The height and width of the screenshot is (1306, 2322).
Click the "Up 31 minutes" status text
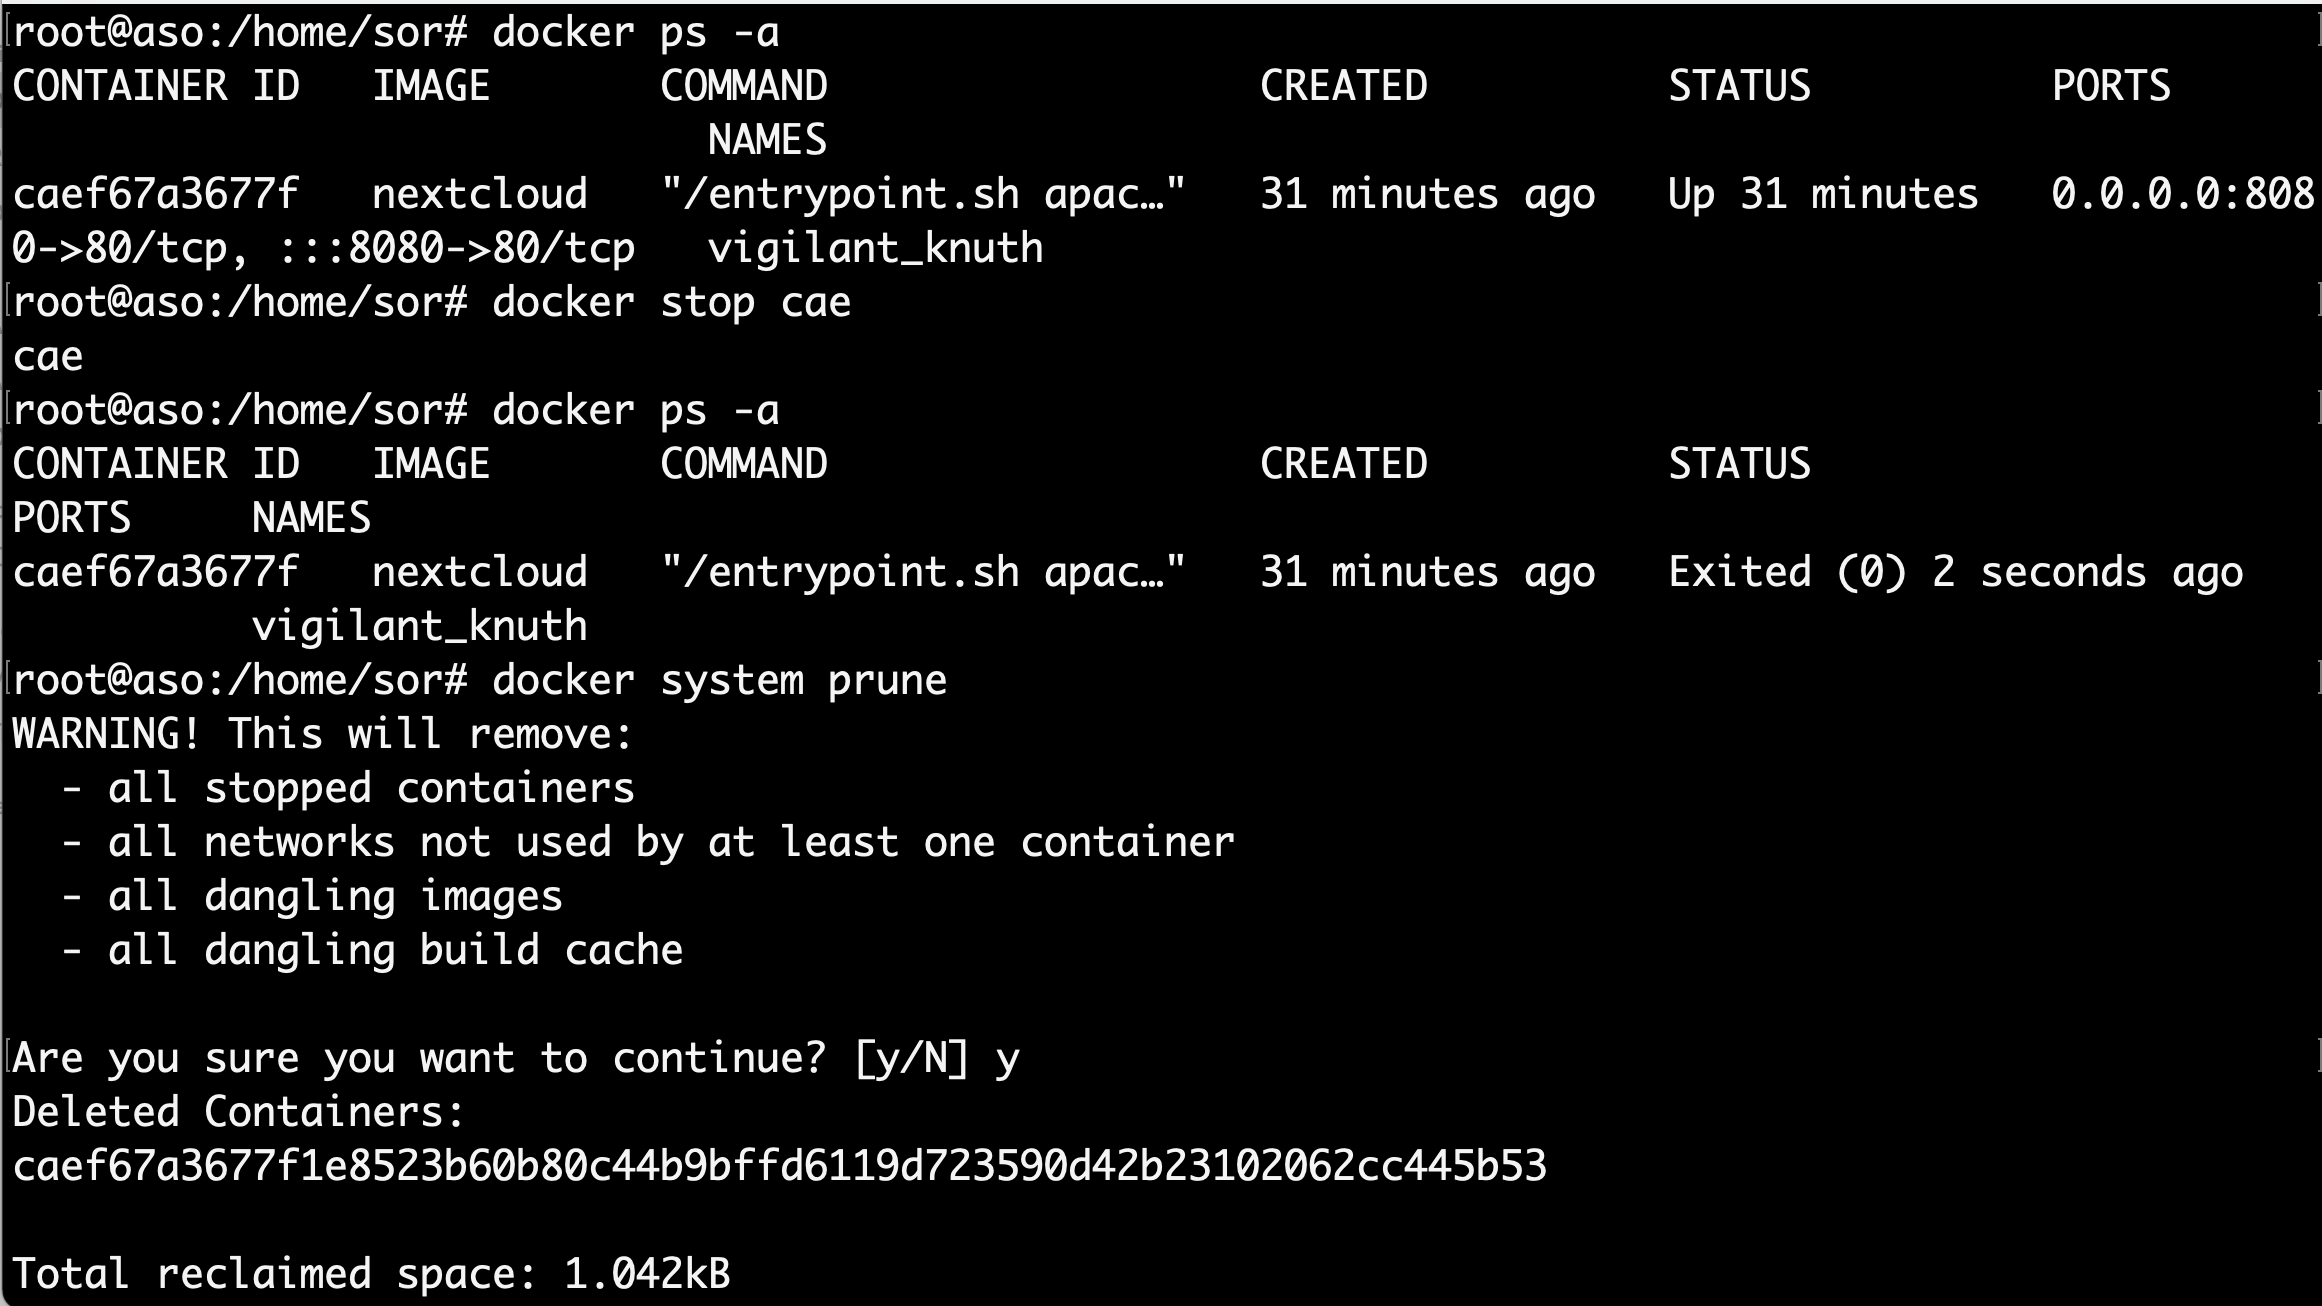(x=1822, y=195)
